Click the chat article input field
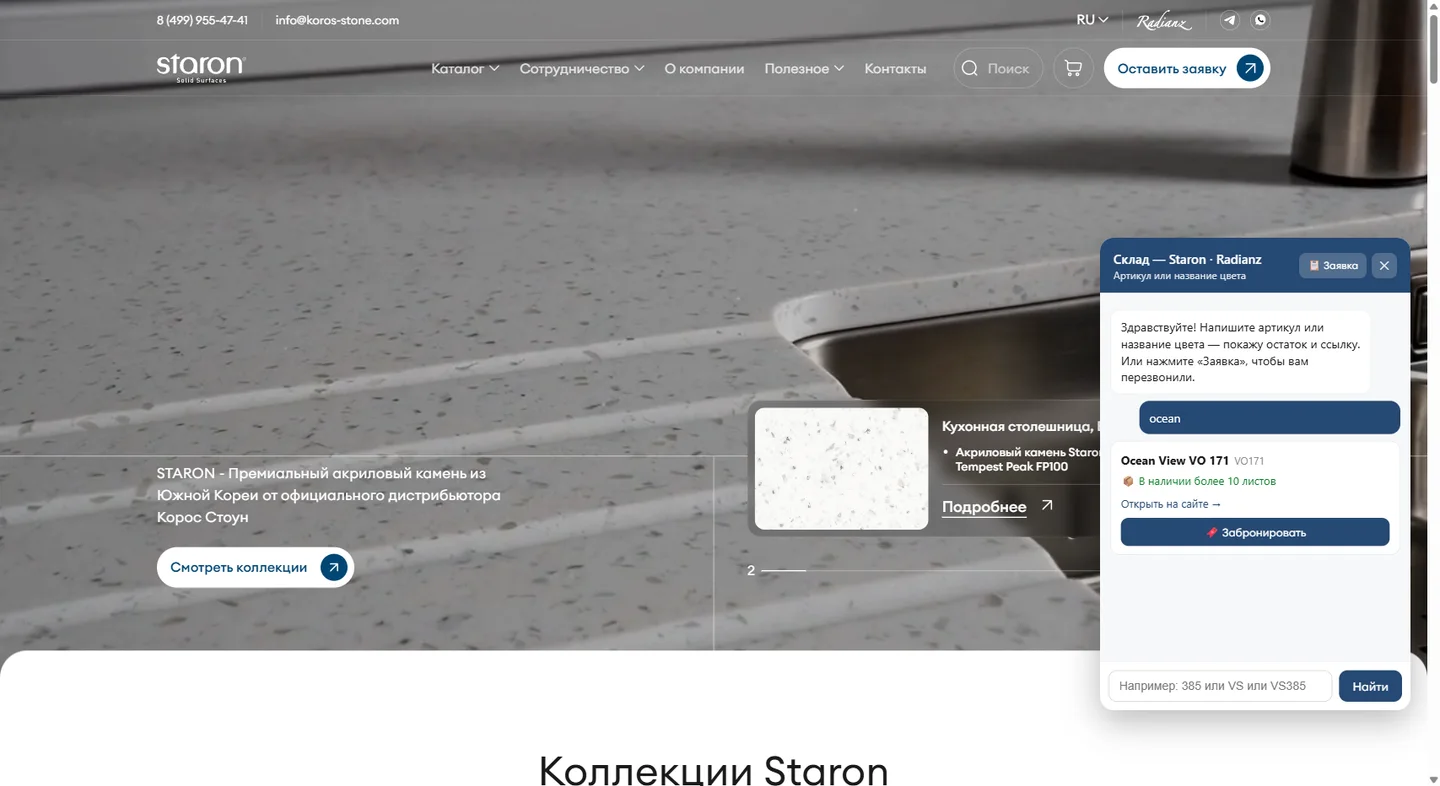1440x786 pixels. 1220,686
